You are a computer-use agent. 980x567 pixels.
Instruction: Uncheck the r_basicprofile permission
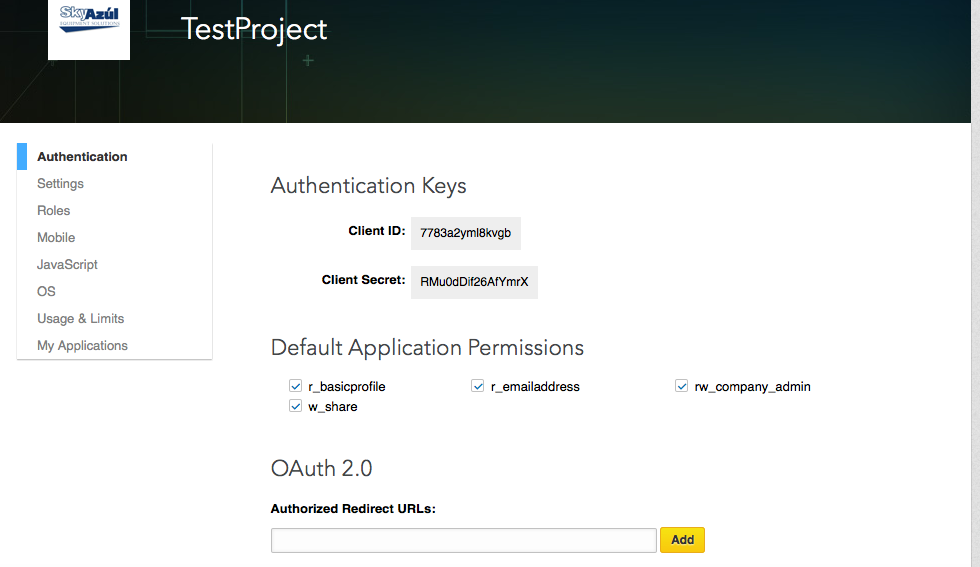click(x=296, y=386)
